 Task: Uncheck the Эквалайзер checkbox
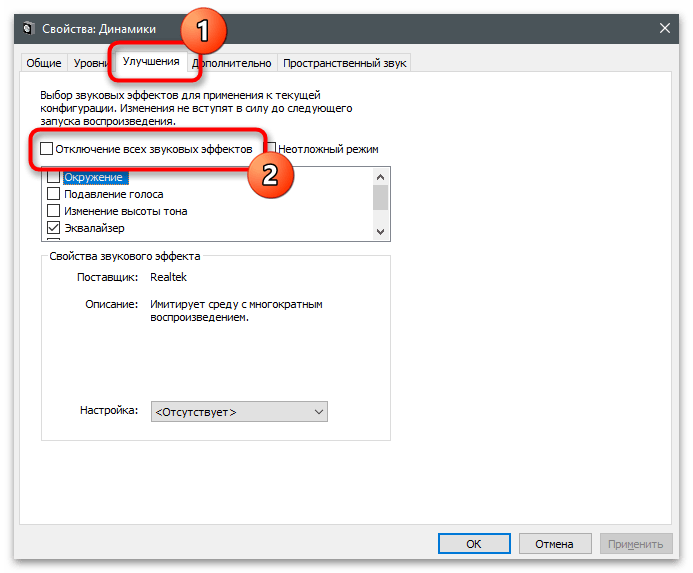(x=53, y=228)
